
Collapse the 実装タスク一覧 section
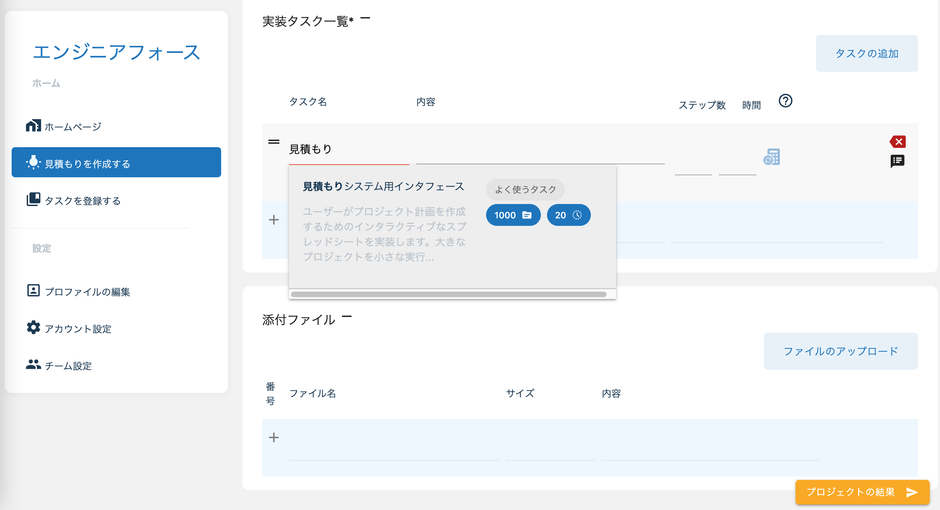pyautogui.click(x=366, y=18)
